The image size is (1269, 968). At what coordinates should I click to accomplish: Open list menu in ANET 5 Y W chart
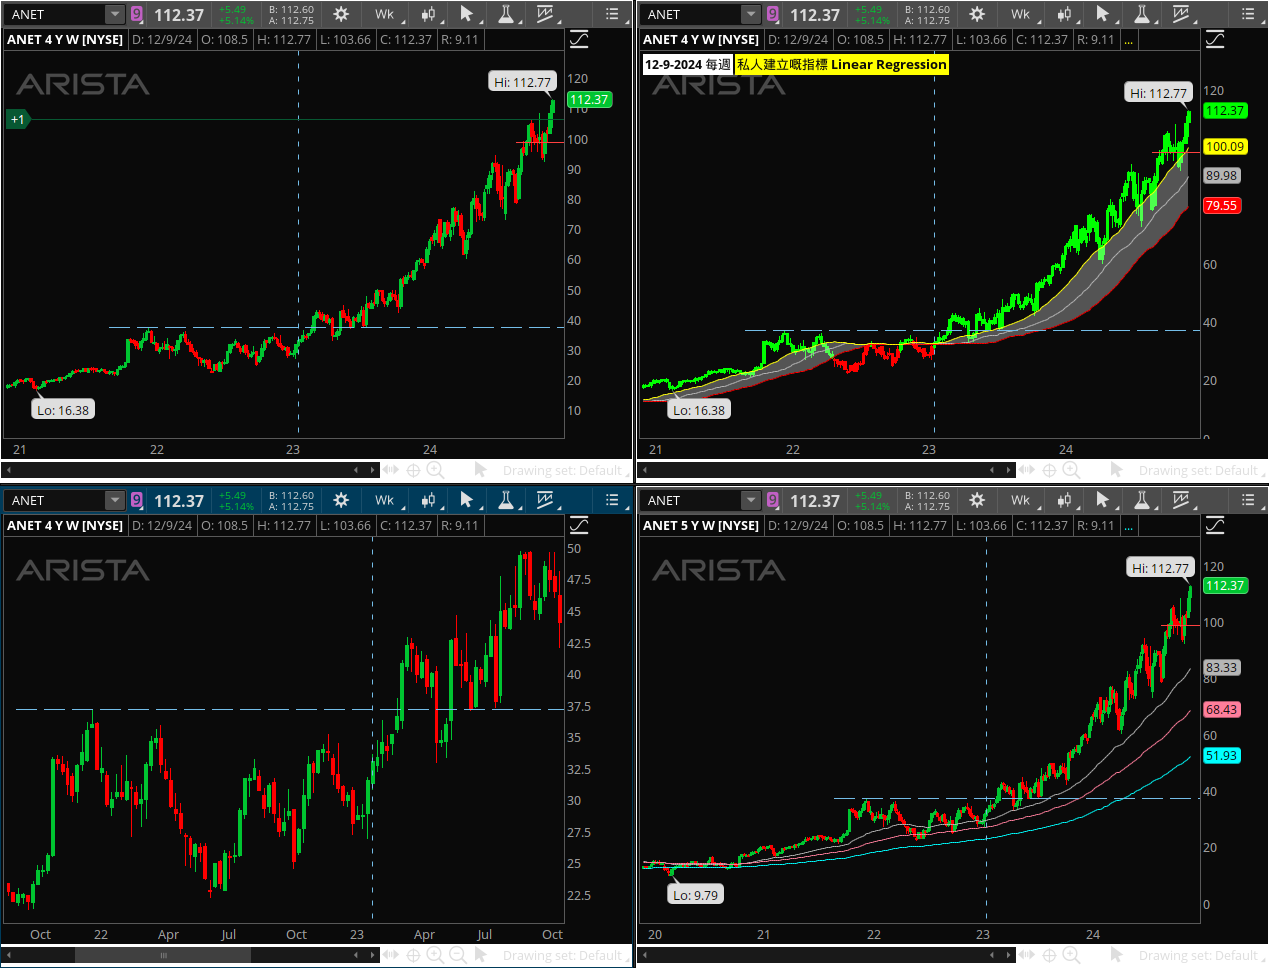(1248, 500)
